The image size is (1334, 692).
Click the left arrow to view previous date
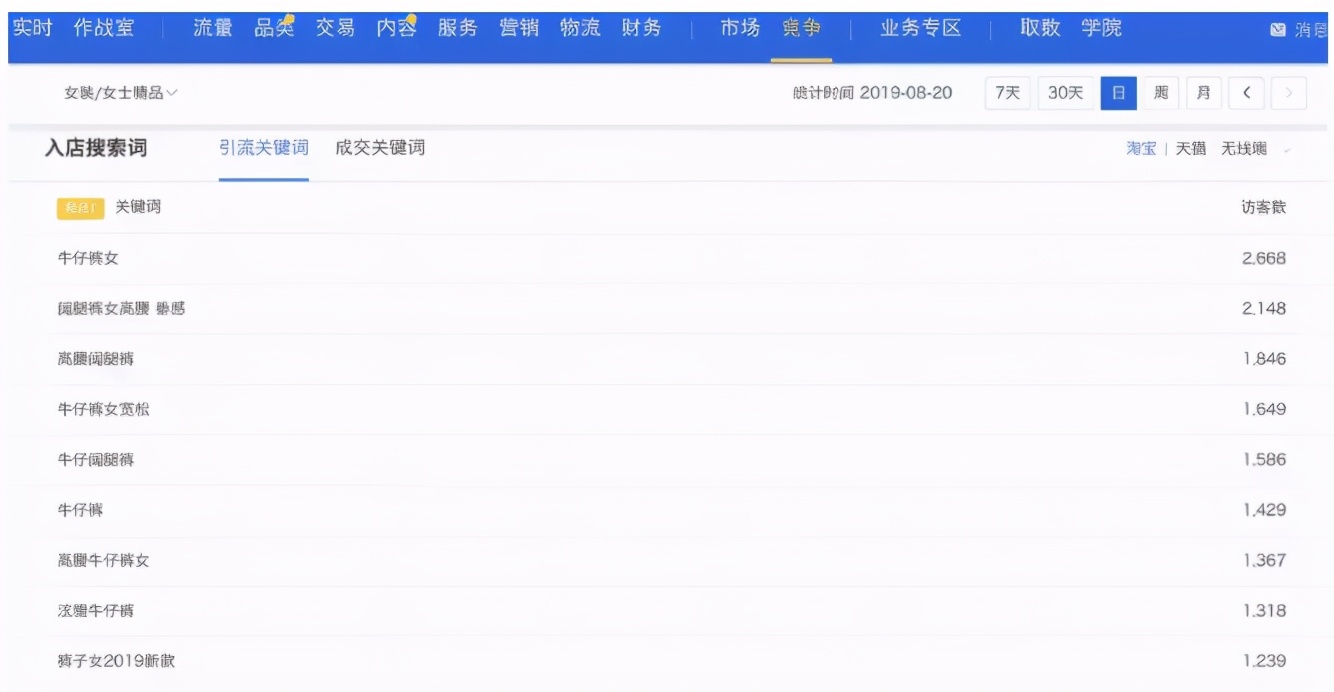pos(1246,91)
